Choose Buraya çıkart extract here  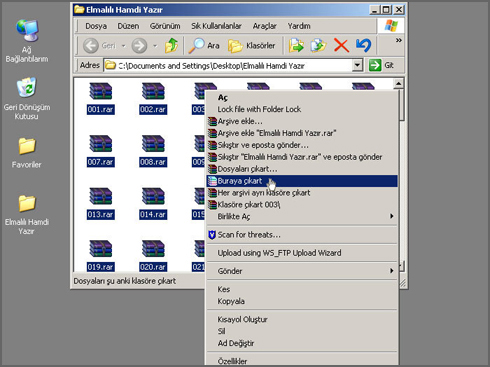[x=302, y=181]
